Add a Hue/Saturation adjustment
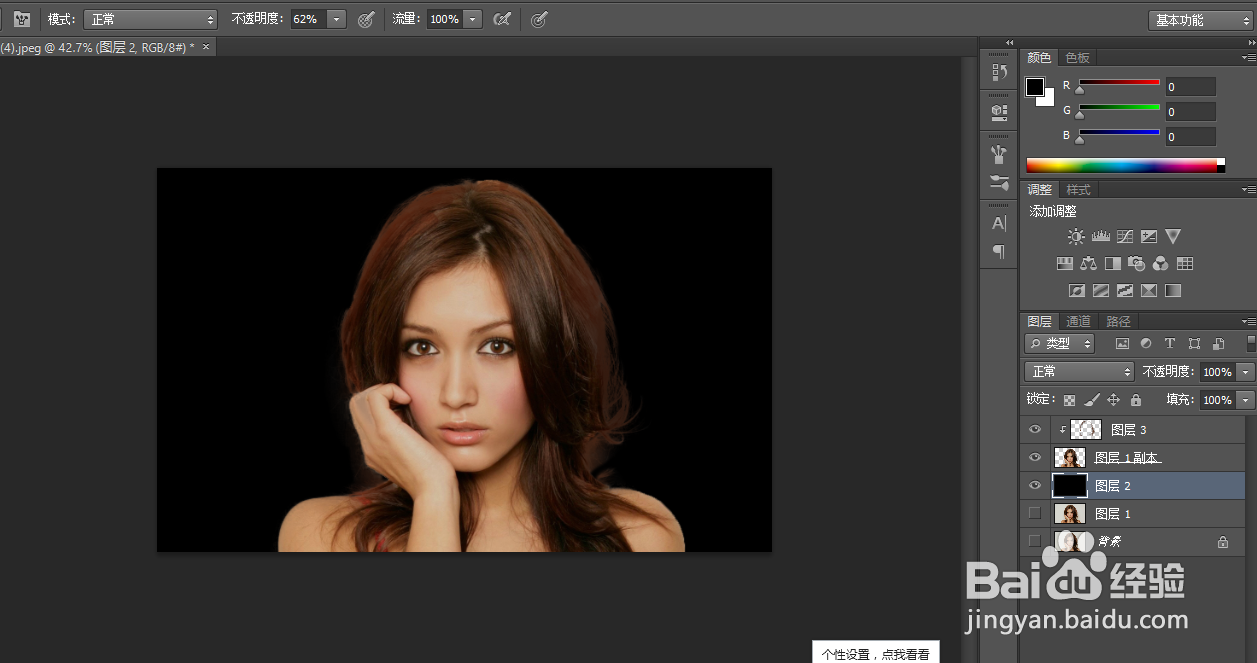The image size is (1257, 663). (x=1065, y=264)
